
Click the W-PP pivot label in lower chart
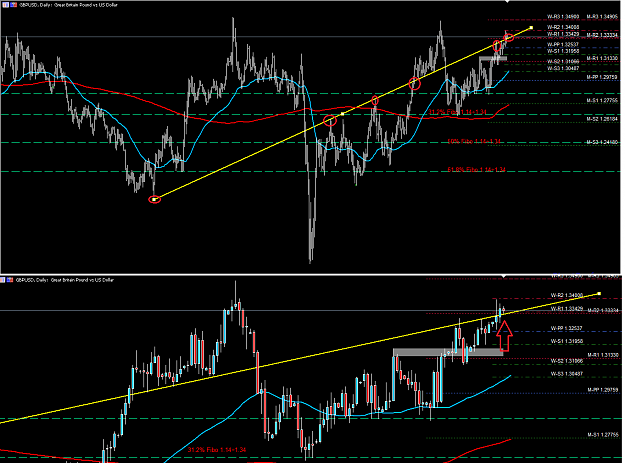click(x=566, y=328)
